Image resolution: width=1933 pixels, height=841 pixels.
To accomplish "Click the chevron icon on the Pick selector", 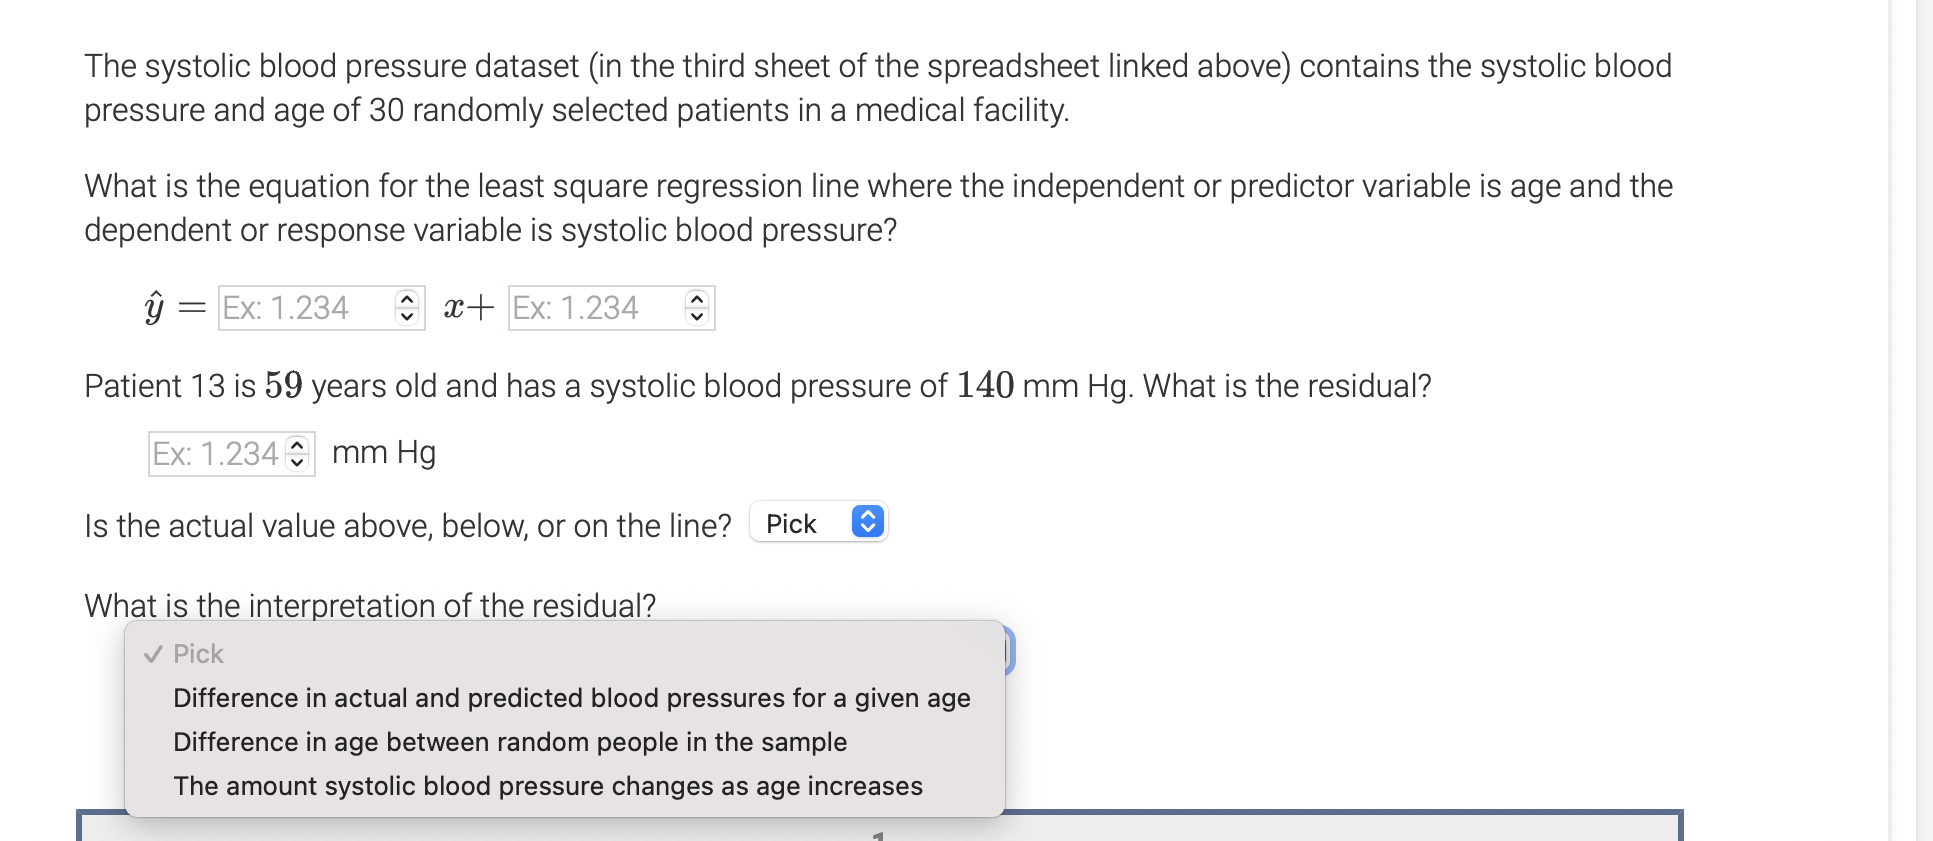I will 866,522.
